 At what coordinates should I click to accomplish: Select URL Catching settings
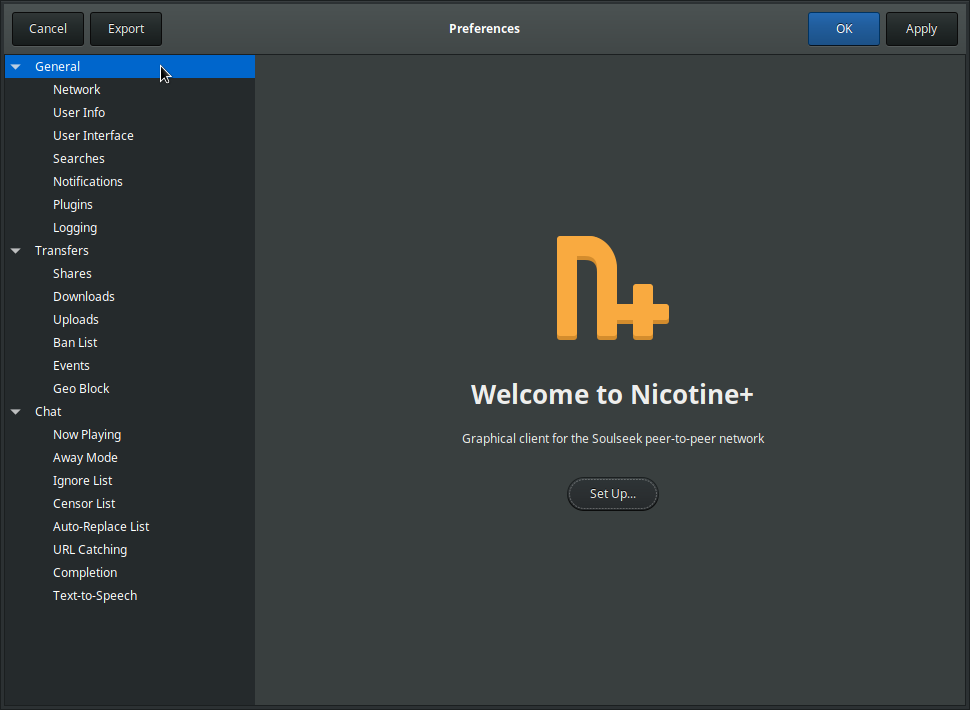pyautogui.click(x=130, y=550)
